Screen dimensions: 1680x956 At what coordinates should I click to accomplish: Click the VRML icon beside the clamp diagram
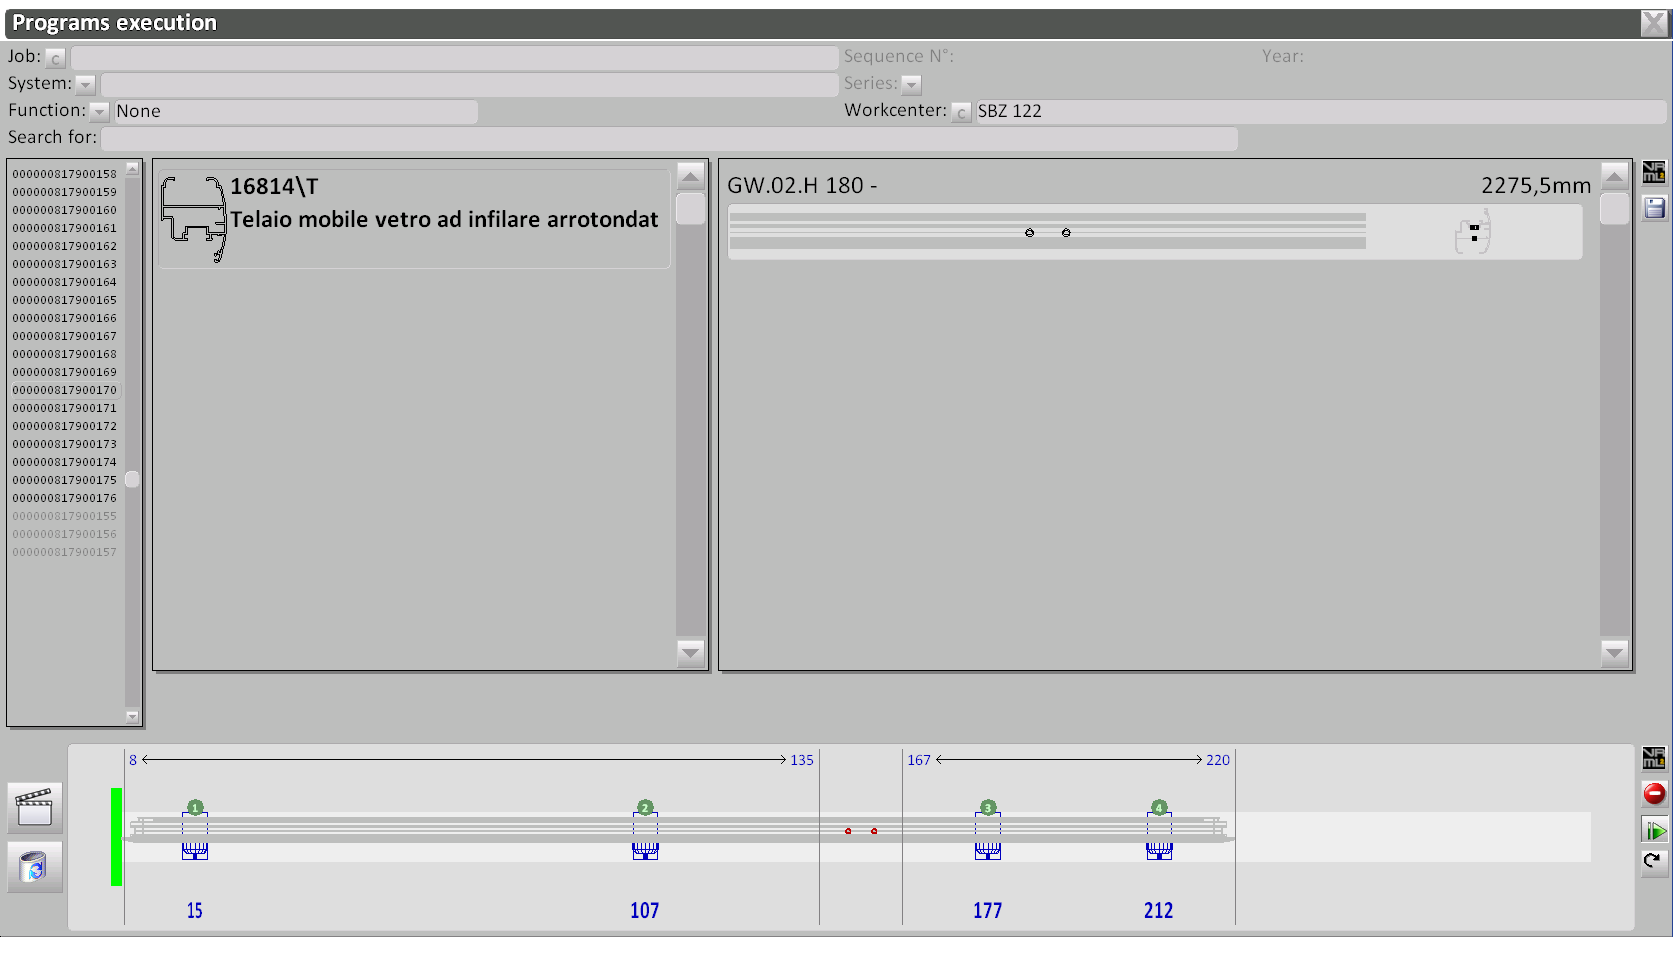tap(1654, 759)
